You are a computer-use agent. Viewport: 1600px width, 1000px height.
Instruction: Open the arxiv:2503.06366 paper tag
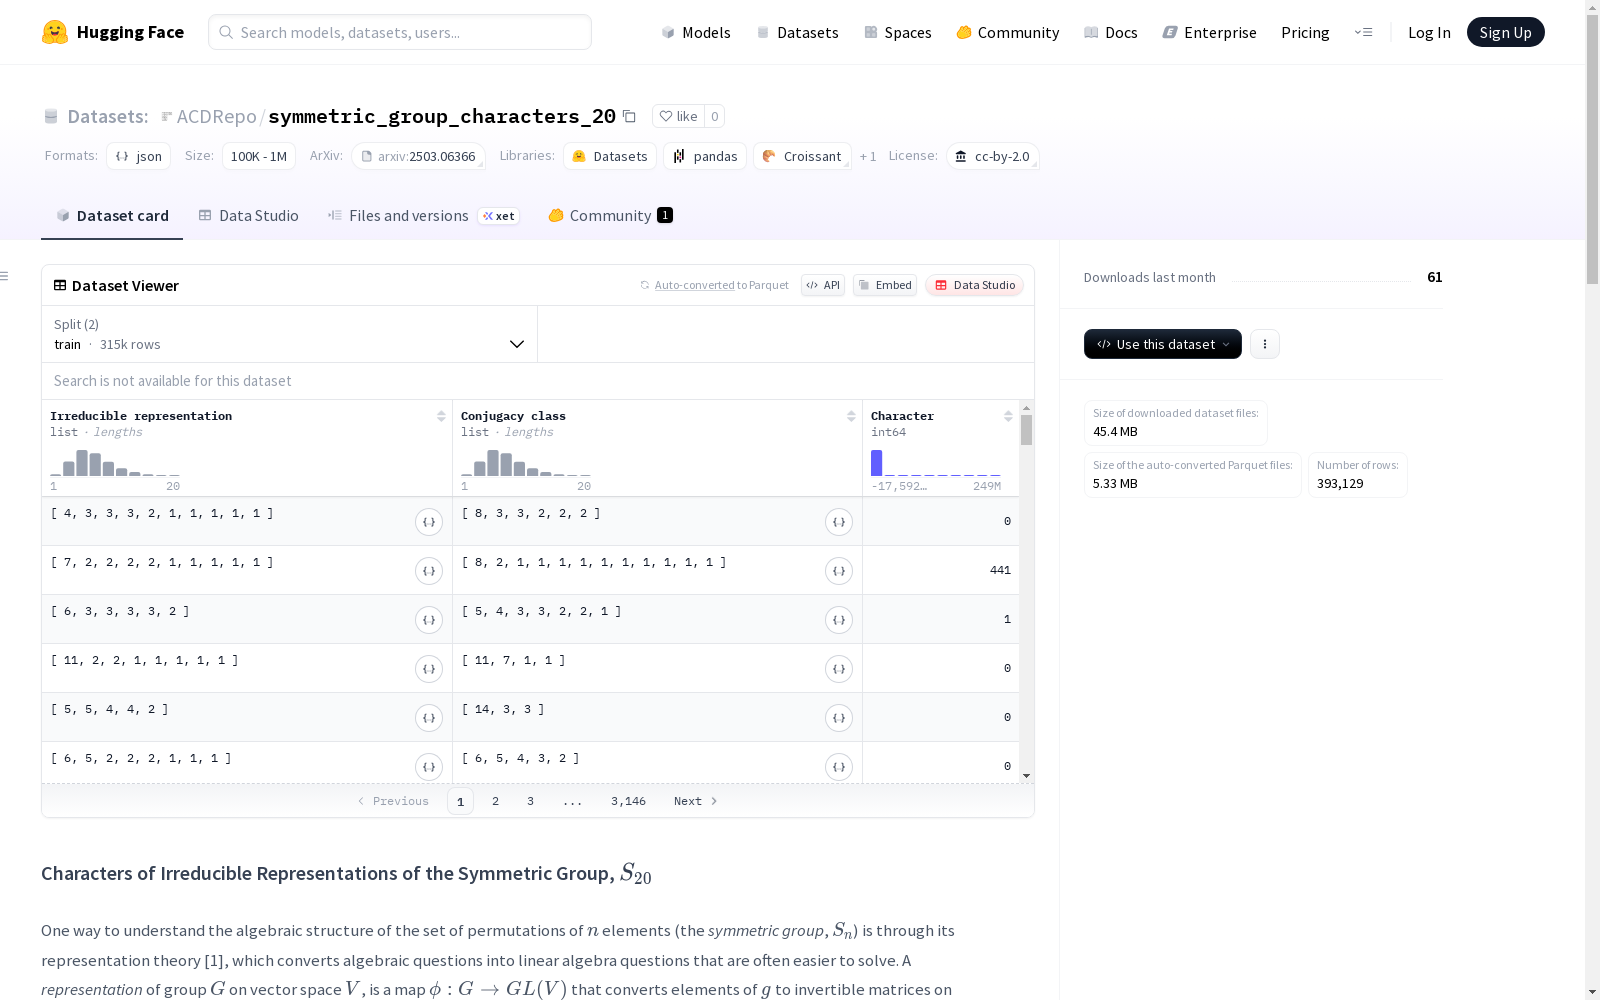pyautogui.click(x=418, y=156)
